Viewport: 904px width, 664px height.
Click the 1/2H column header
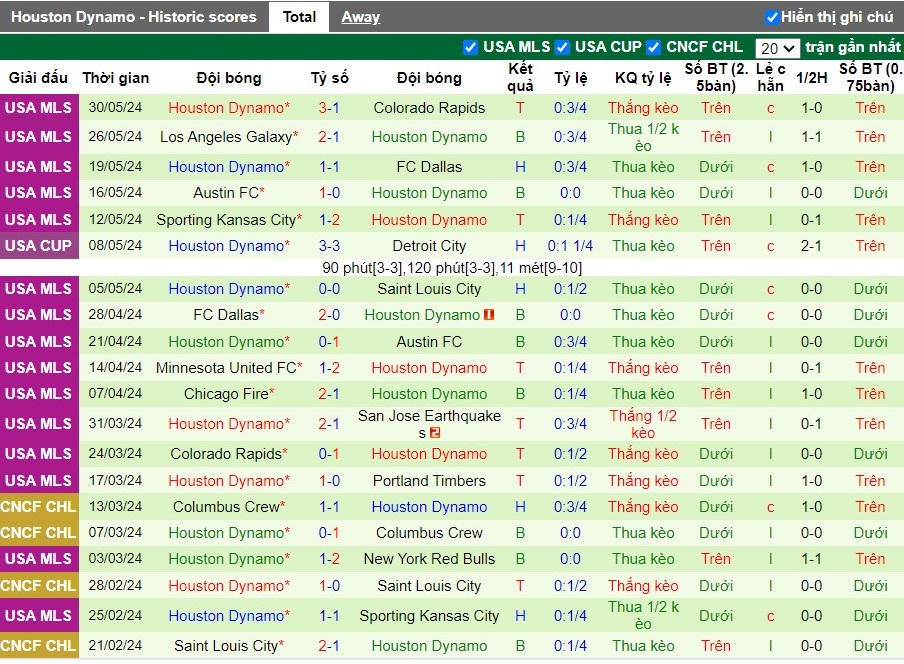[x=811, y=78]
